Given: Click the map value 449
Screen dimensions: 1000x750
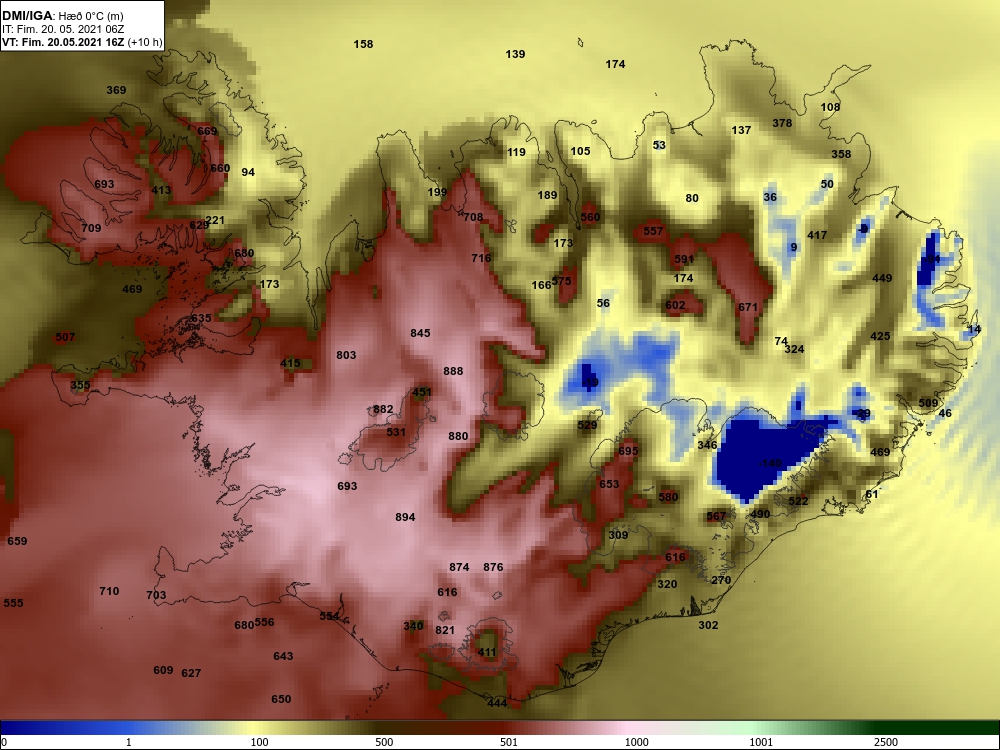Looking at the screenshot, I should 882,278.
